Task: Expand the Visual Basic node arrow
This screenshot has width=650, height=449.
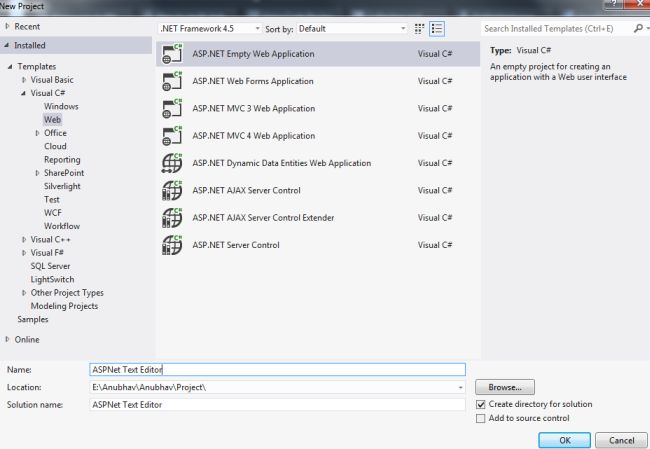Action: coord(24,80)
